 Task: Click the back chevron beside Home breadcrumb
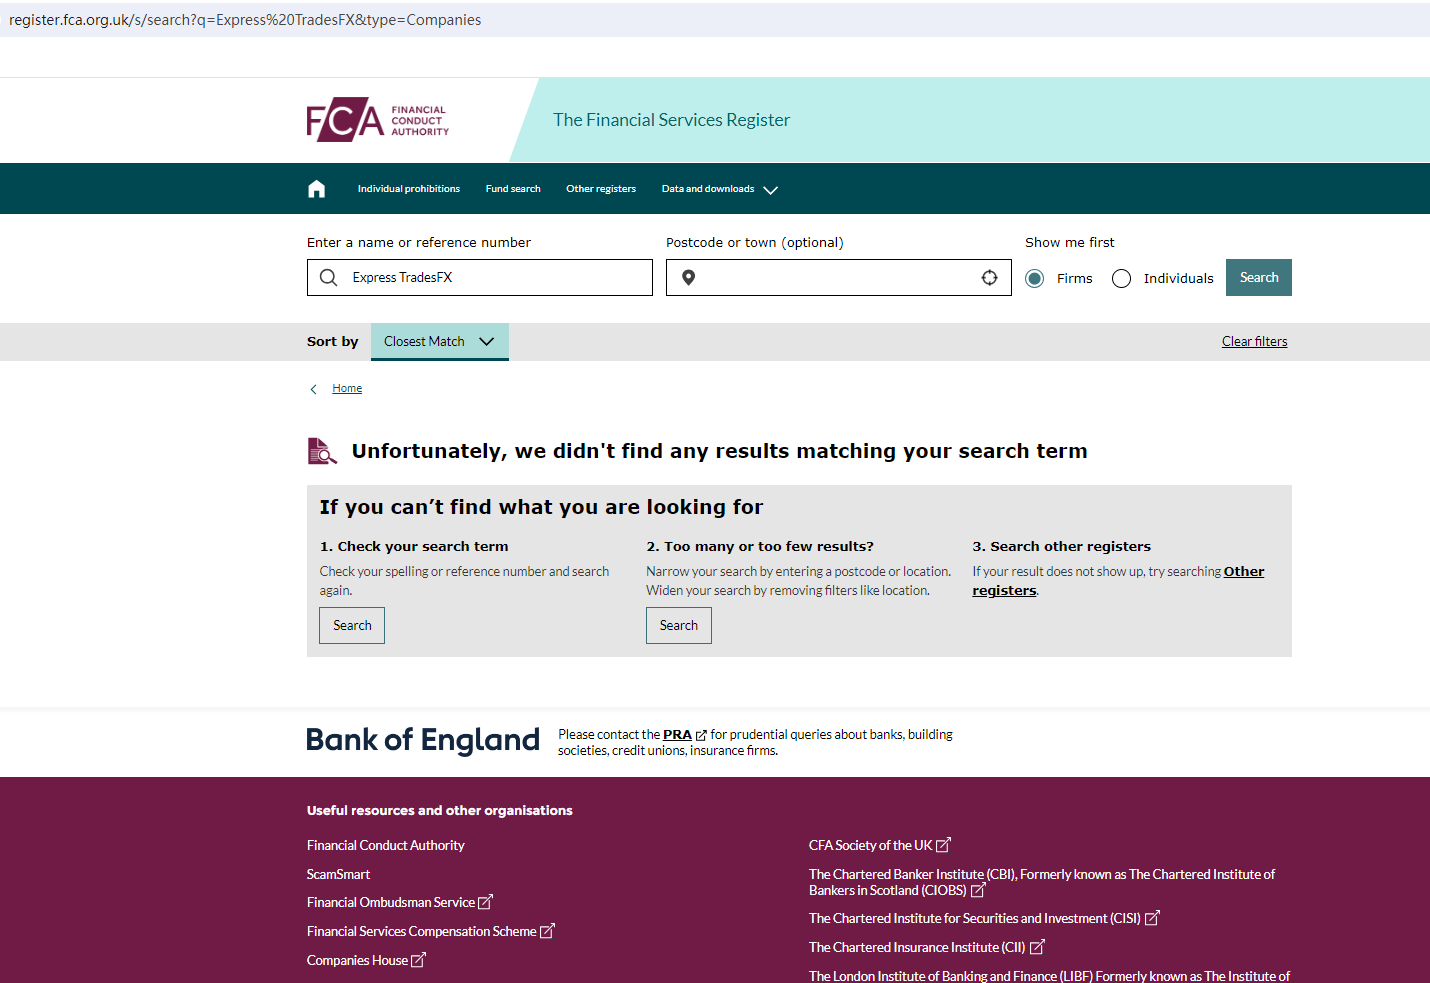pyautogui.click(x=313, y=389)
